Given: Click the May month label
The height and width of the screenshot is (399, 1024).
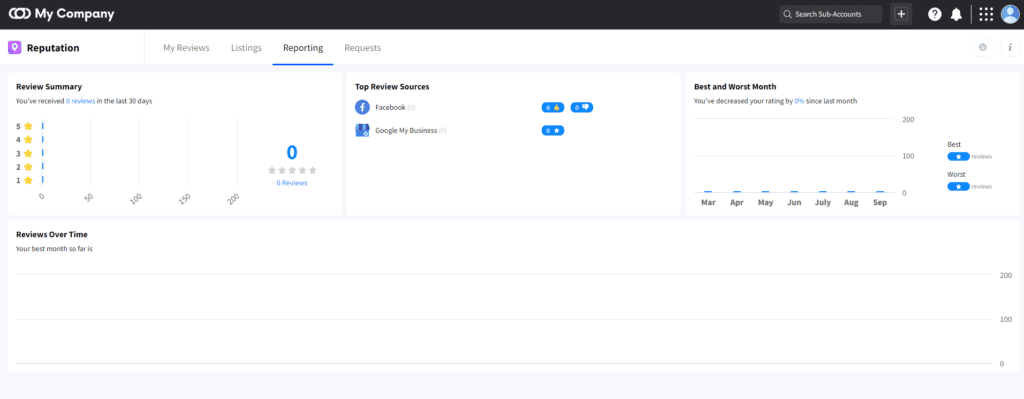Looking at the screenshot, I should pos(765,202).
